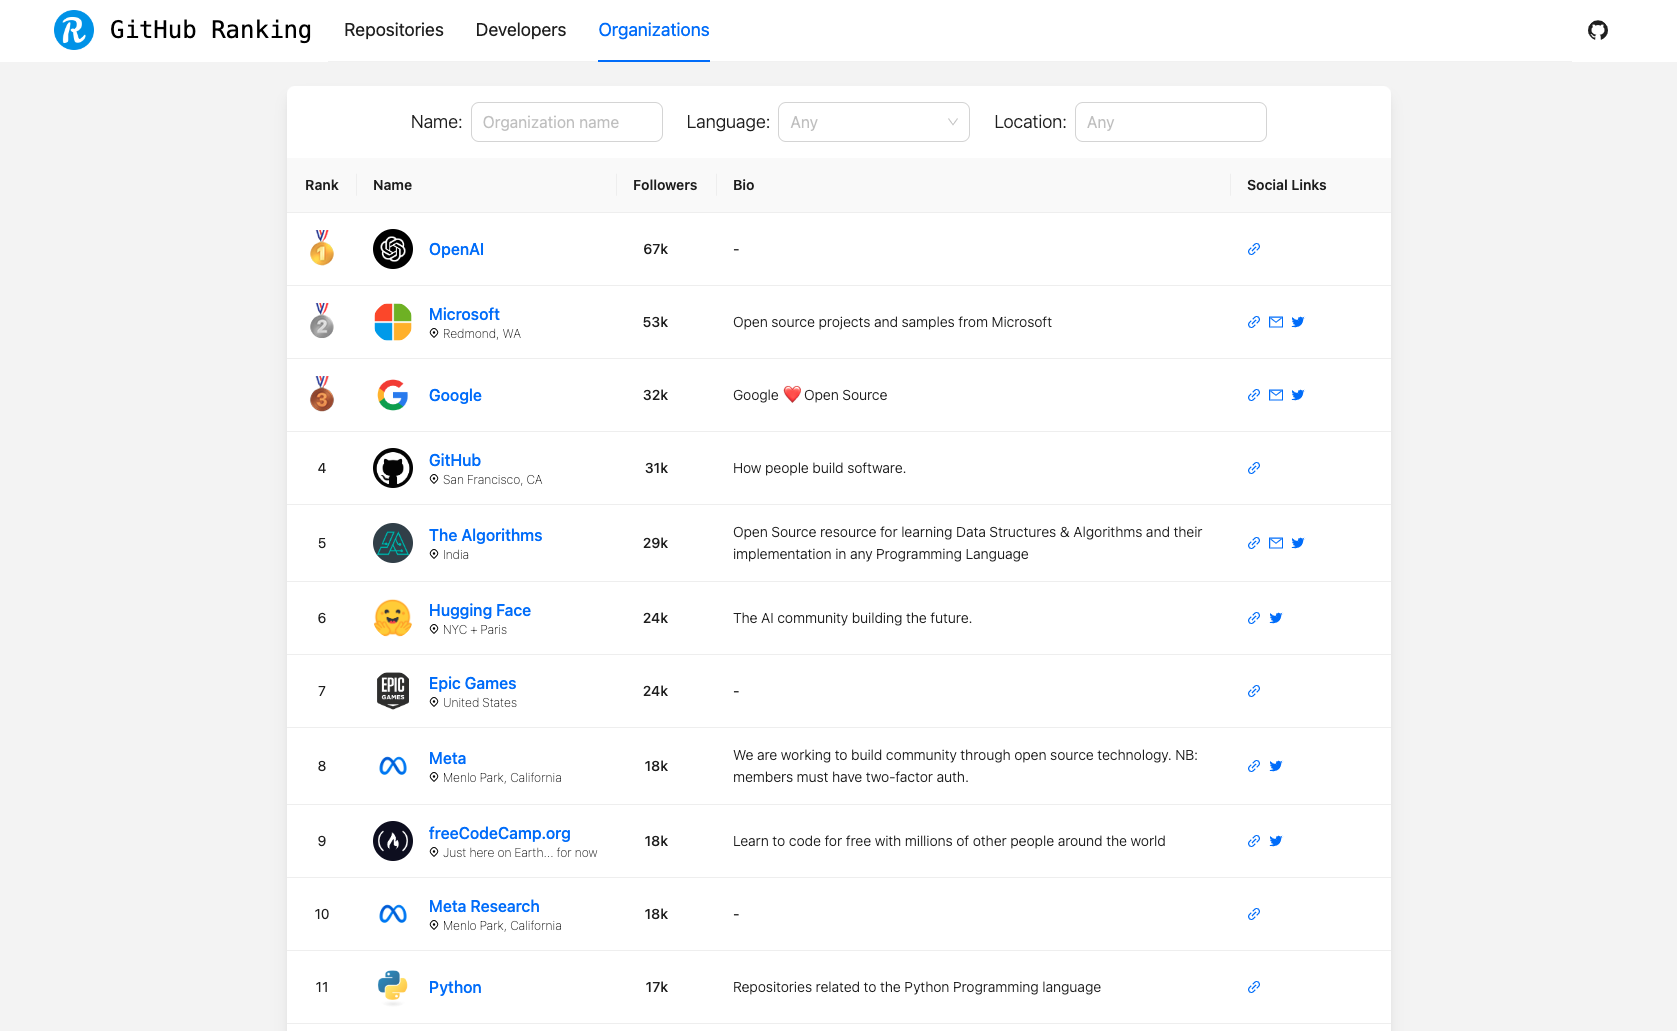Click Microsoft's Twitter bird icon
The image size is (1677, 1031).
1297,322
